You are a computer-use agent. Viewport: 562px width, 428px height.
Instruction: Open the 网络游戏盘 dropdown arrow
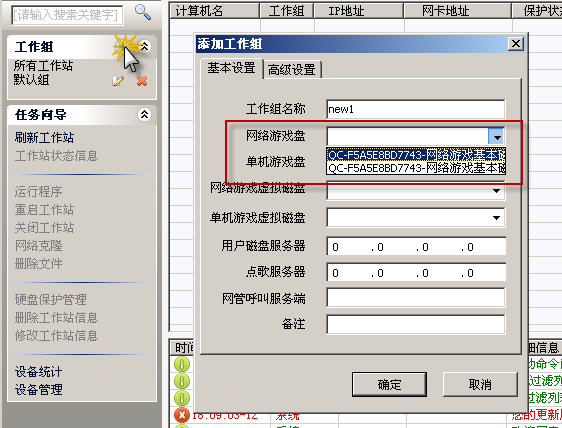pos(496,137)
